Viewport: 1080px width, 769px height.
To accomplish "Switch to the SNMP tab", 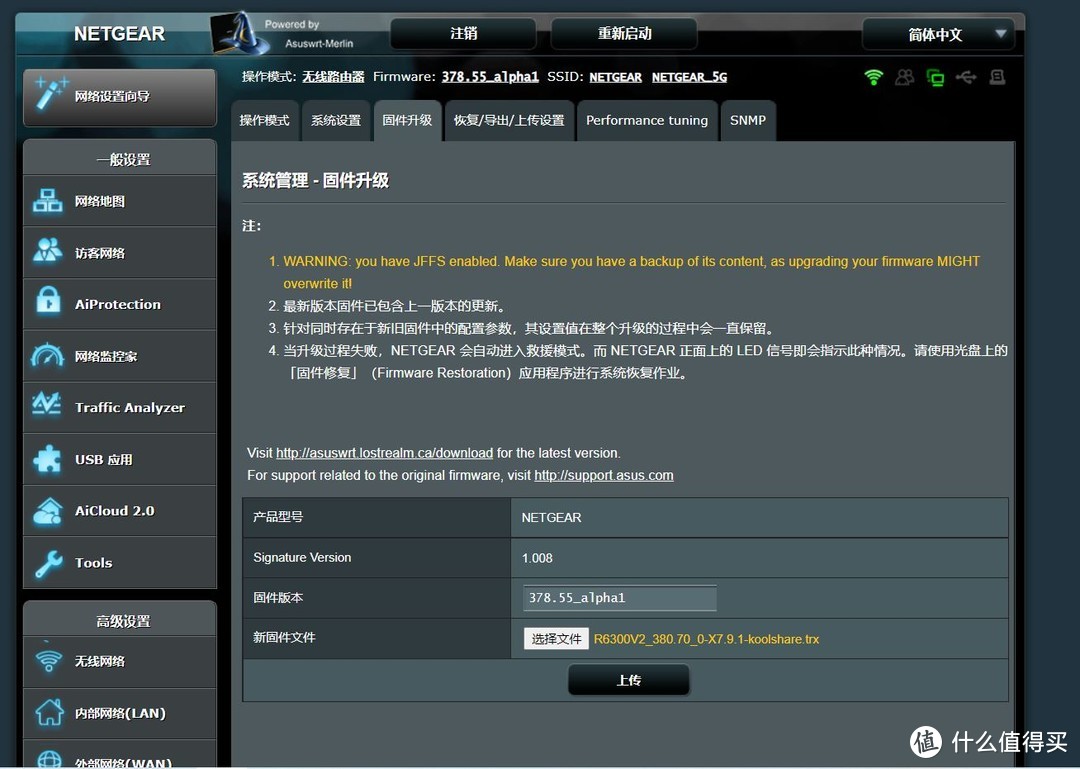I will [748, 120].
